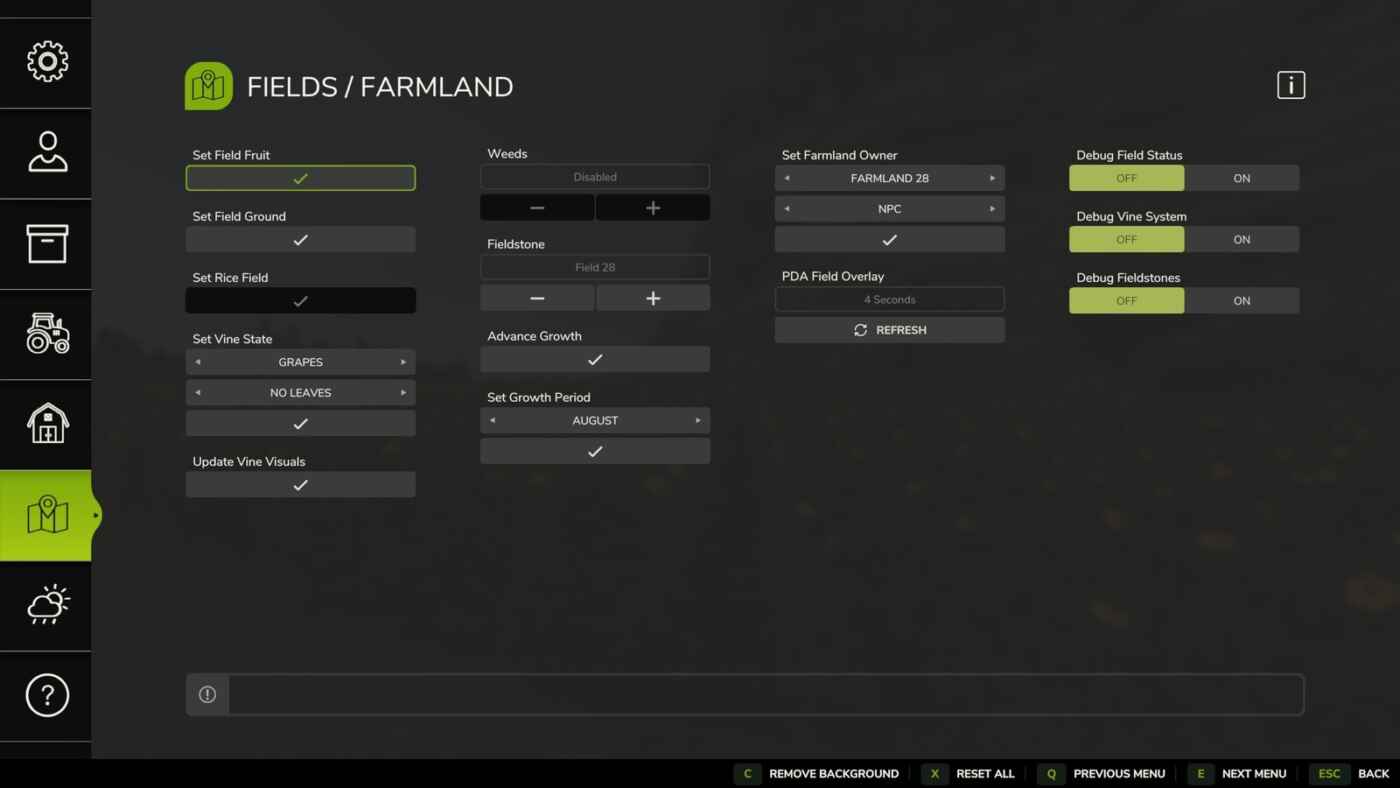Increase Fieldstone with plus button

[x=653, y=298]
